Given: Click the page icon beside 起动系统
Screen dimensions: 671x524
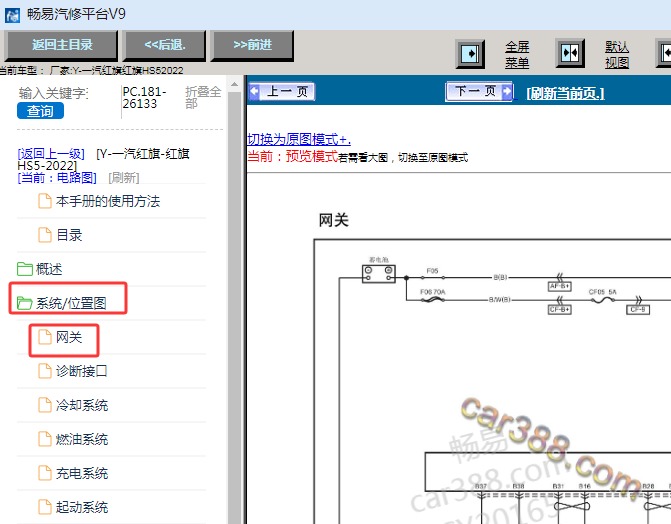Looking at the screenshot, I should coord(45,507).
